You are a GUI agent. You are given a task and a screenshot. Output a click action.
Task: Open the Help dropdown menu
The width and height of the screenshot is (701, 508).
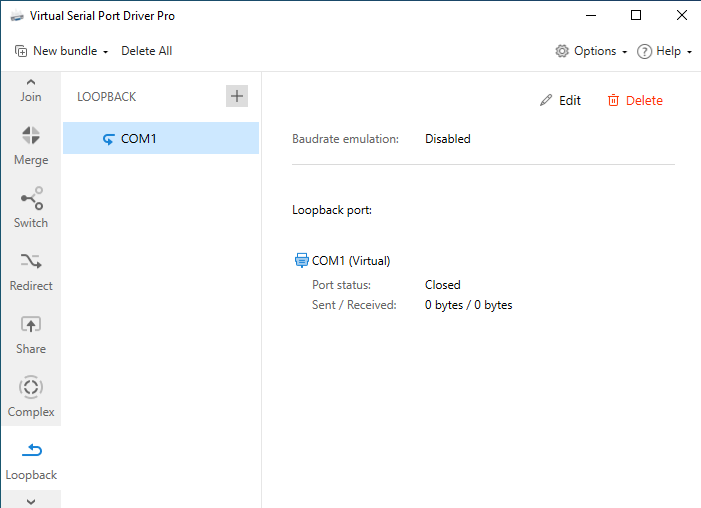[664, 51]
